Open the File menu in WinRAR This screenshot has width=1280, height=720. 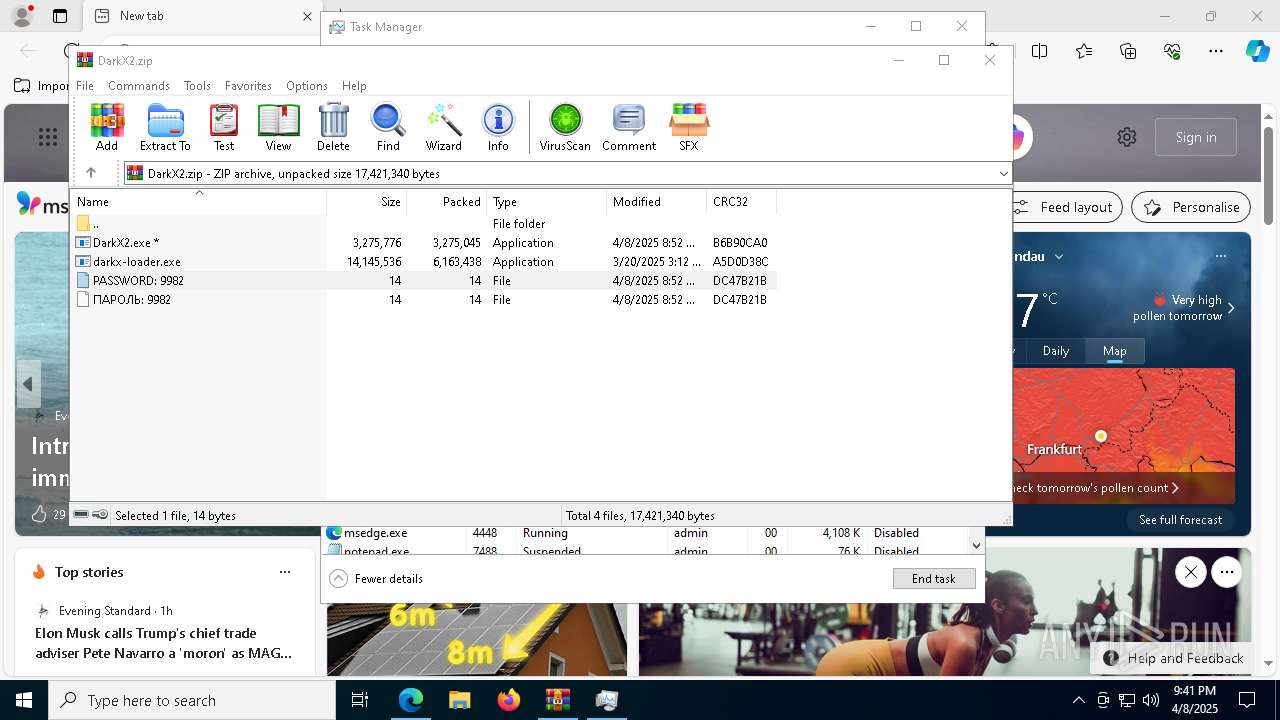coord(85,86)
